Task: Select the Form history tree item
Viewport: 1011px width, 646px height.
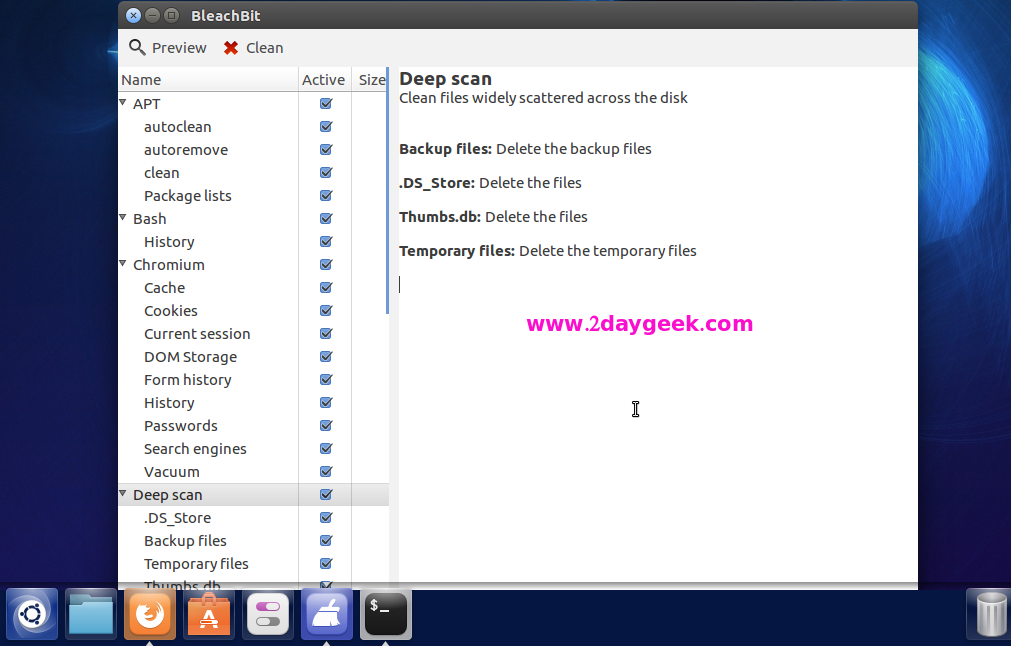Action: [x=188, y=380]
